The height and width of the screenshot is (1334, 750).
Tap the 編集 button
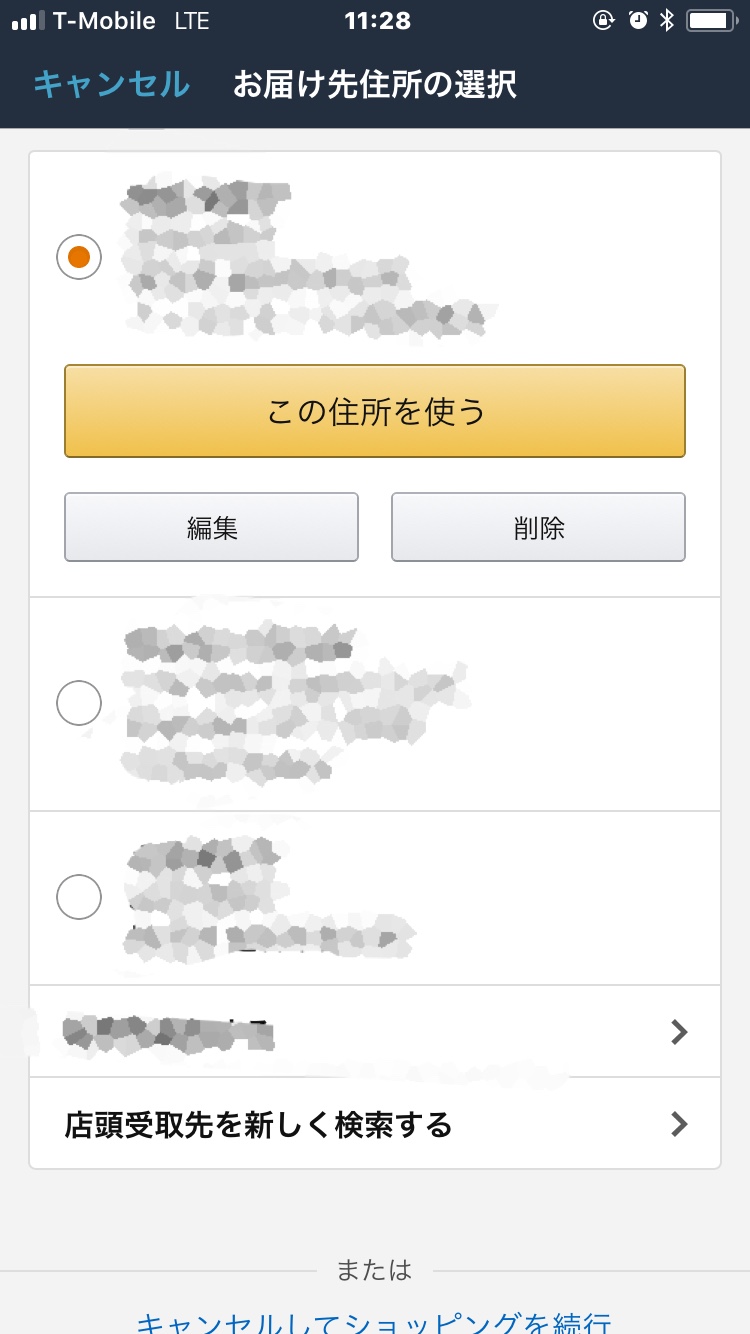pos(212,527)
